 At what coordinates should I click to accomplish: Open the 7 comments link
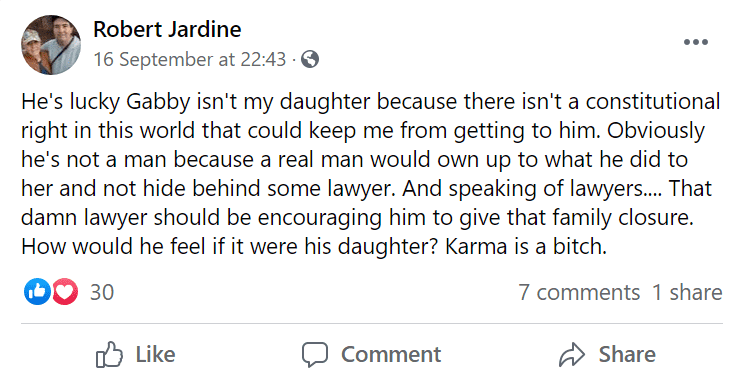[x=579, y=292]
